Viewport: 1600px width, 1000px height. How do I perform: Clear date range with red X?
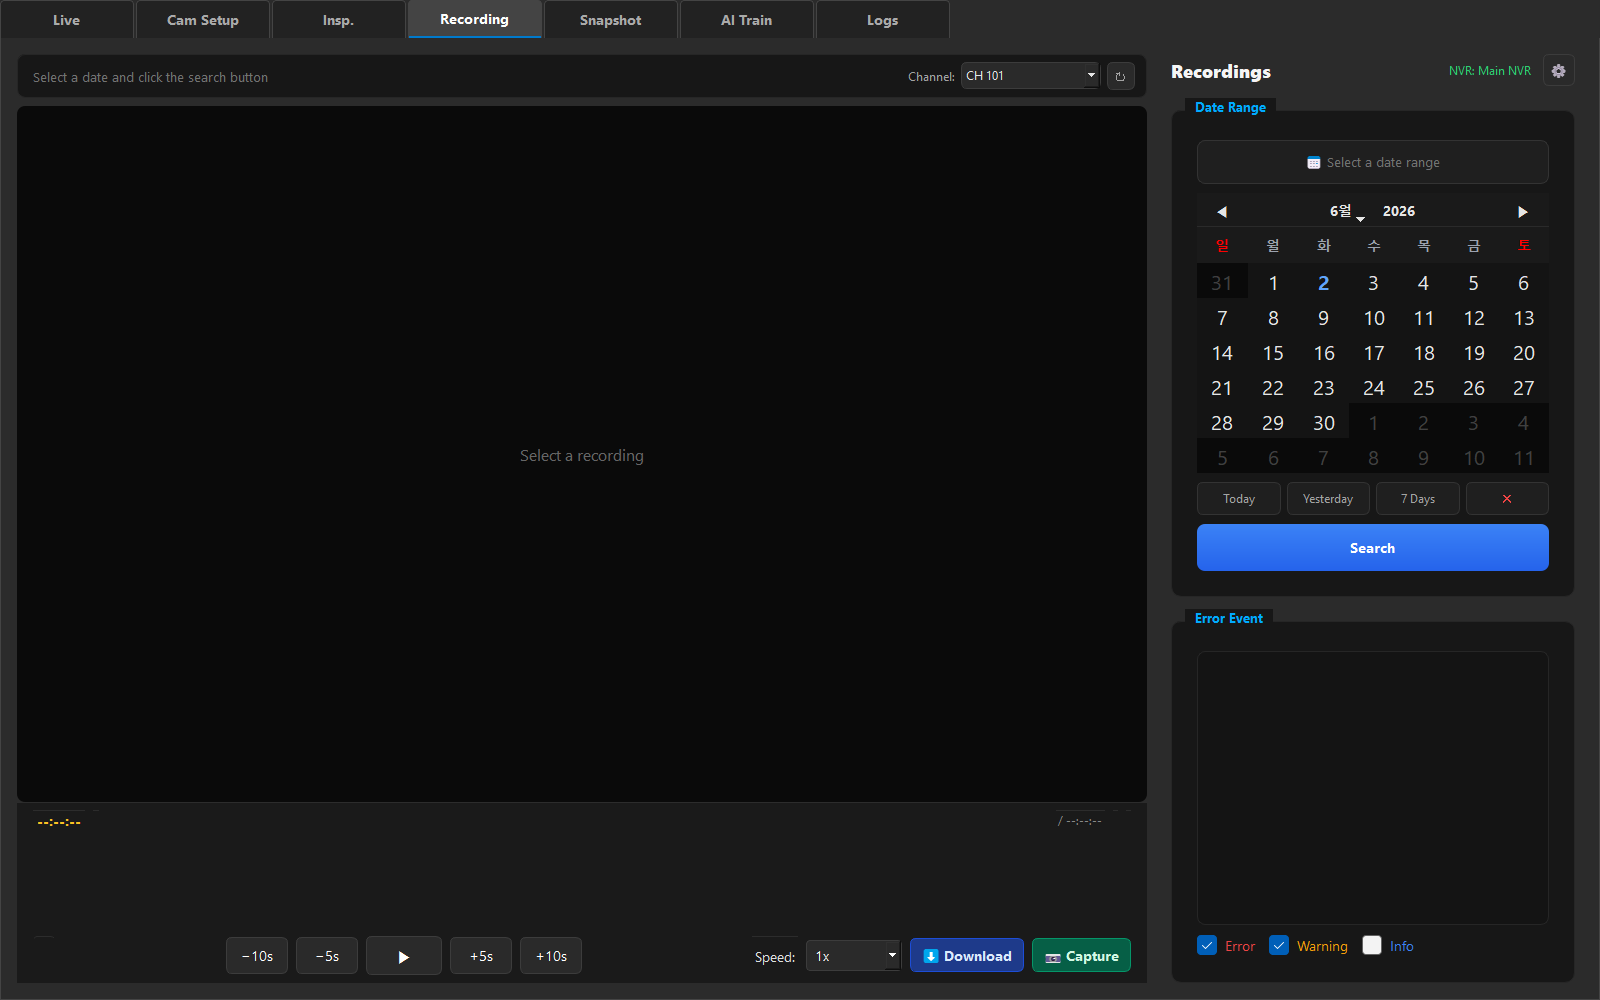tap(1507, 499)
